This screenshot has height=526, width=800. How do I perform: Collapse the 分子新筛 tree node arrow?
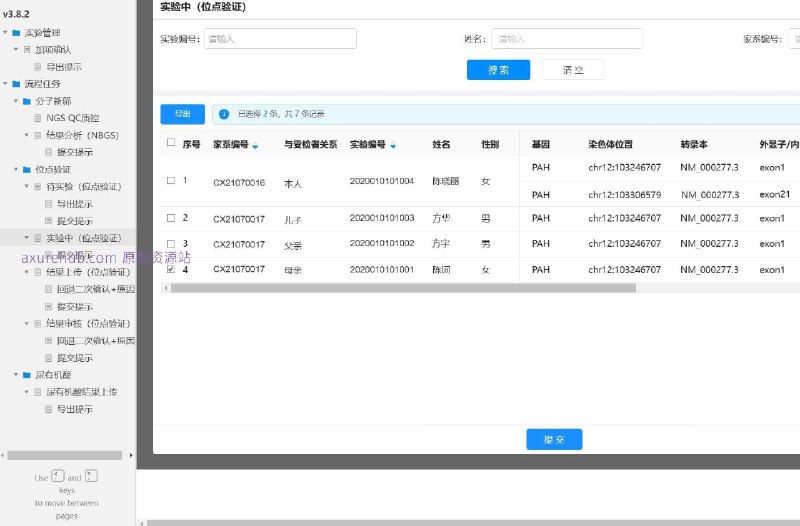(16, 101)
